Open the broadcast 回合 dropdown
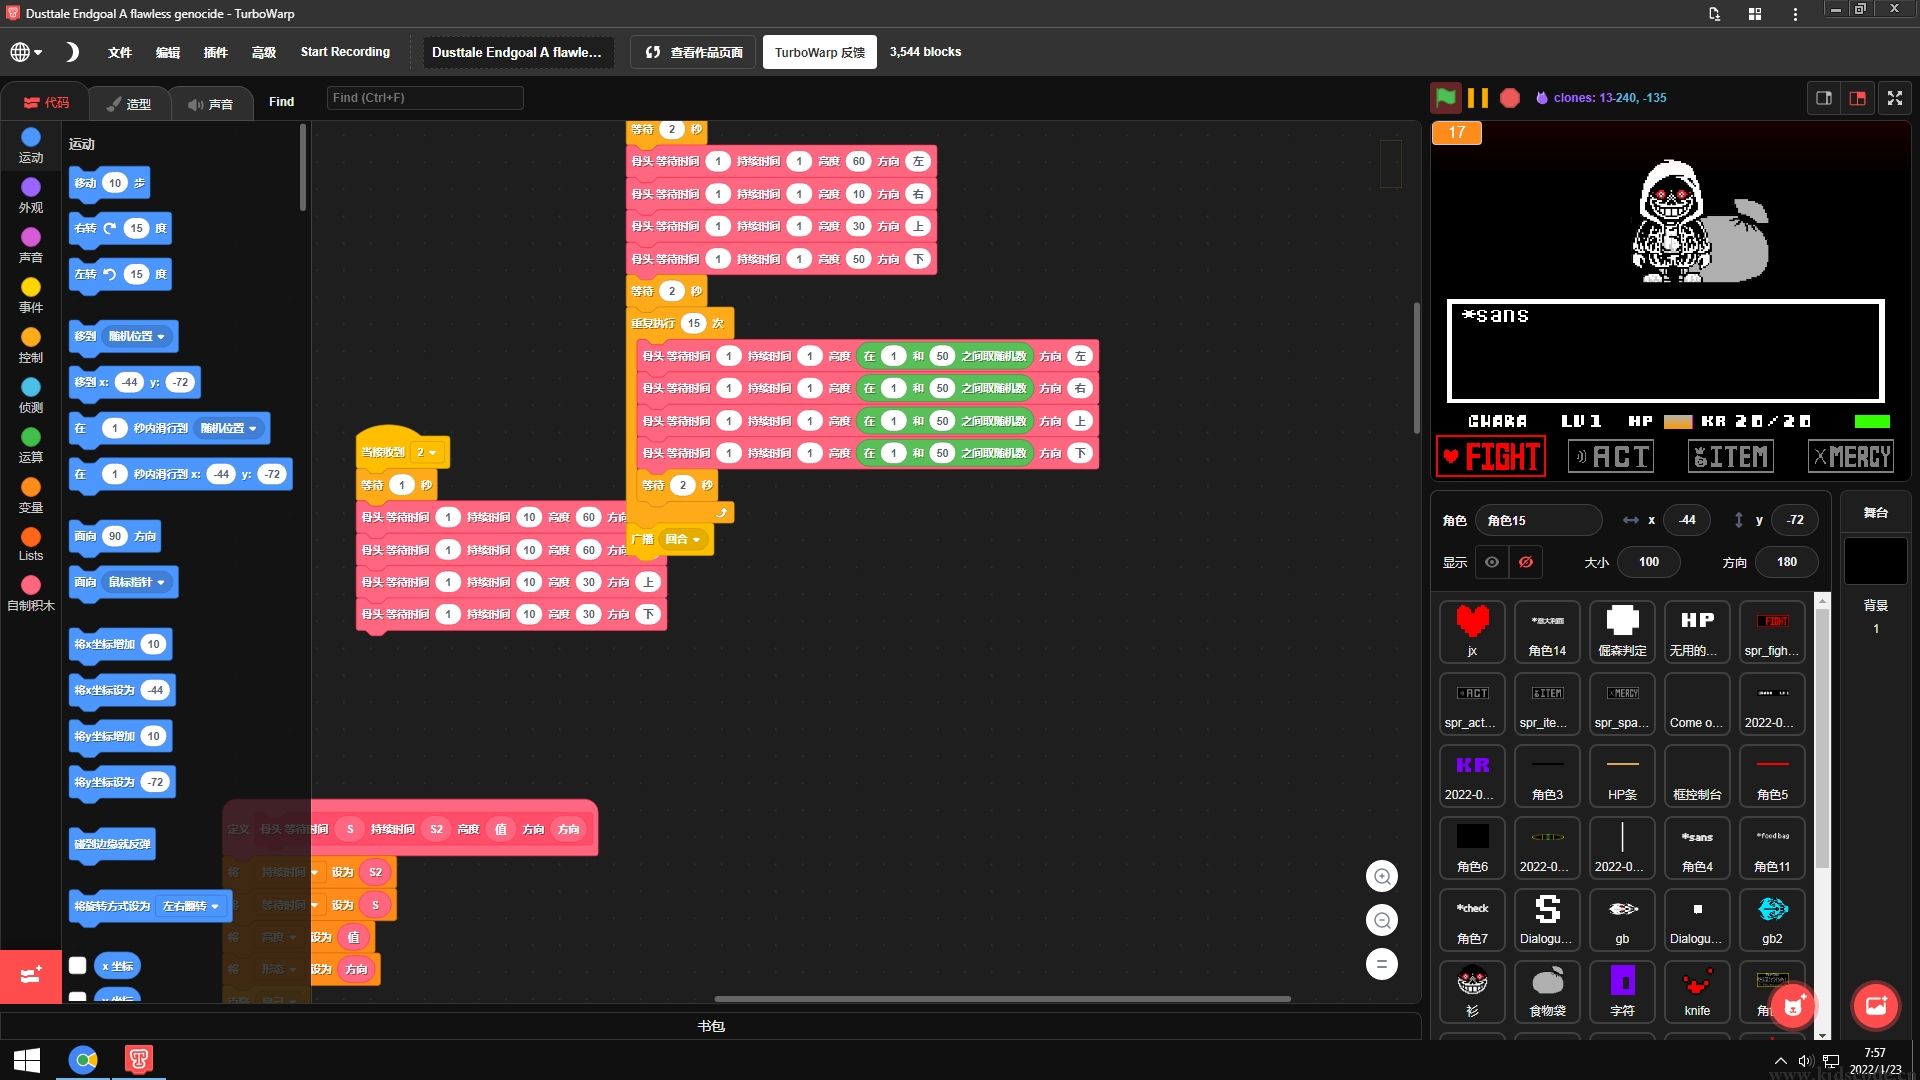The image size is (1920, 1080). 683,539
